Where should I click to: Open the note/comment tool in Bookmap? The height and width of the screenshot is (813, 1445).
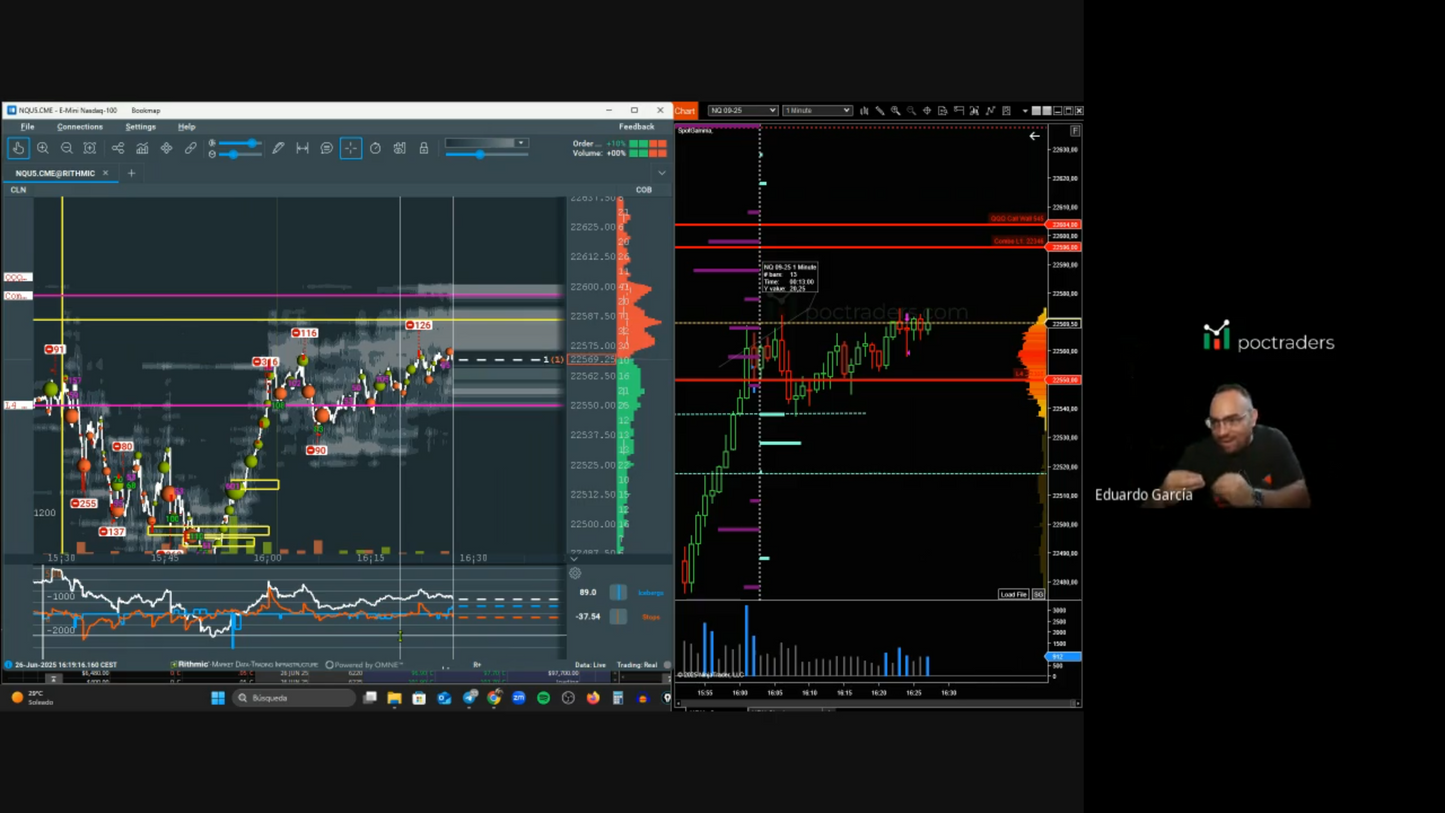pyautogui.click(x=326, y=147)
